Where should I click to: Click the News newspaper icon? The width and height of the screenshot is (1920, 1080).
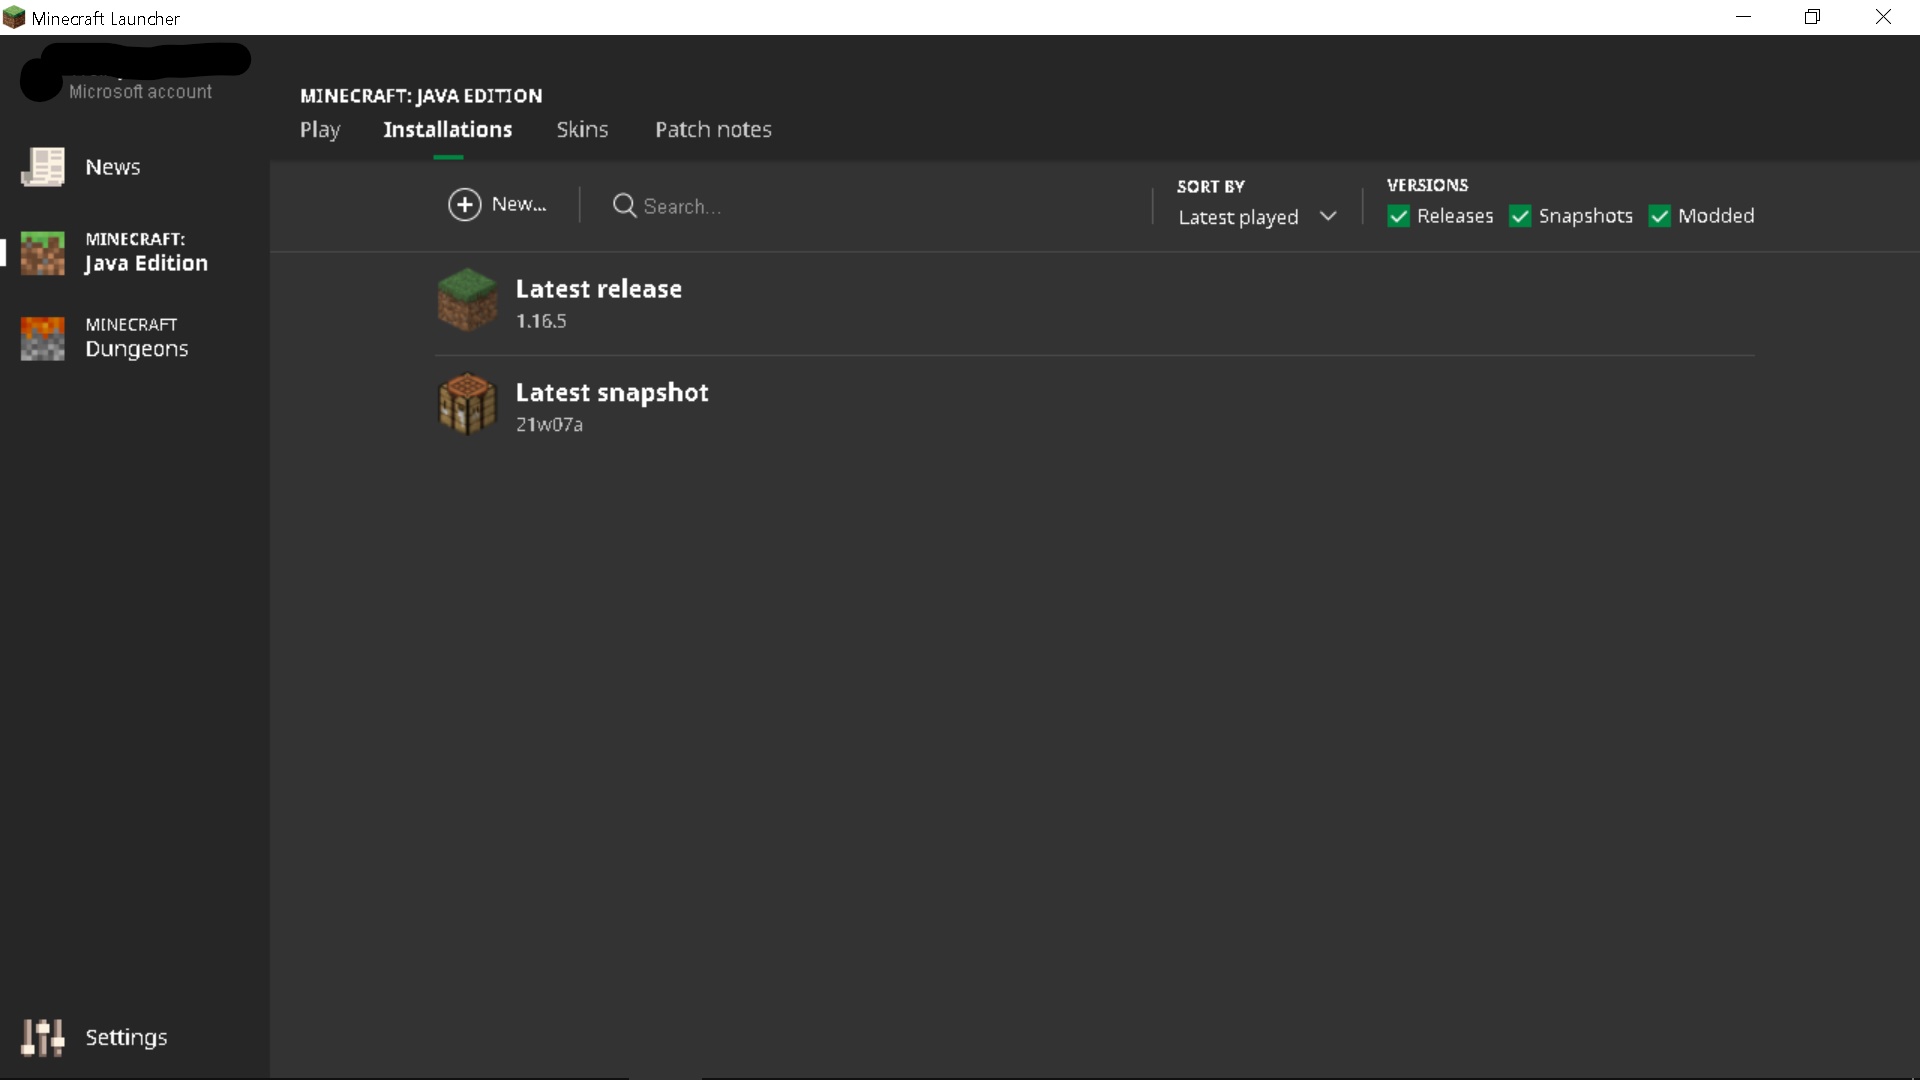pyautogui.click(x=42, y=167)
